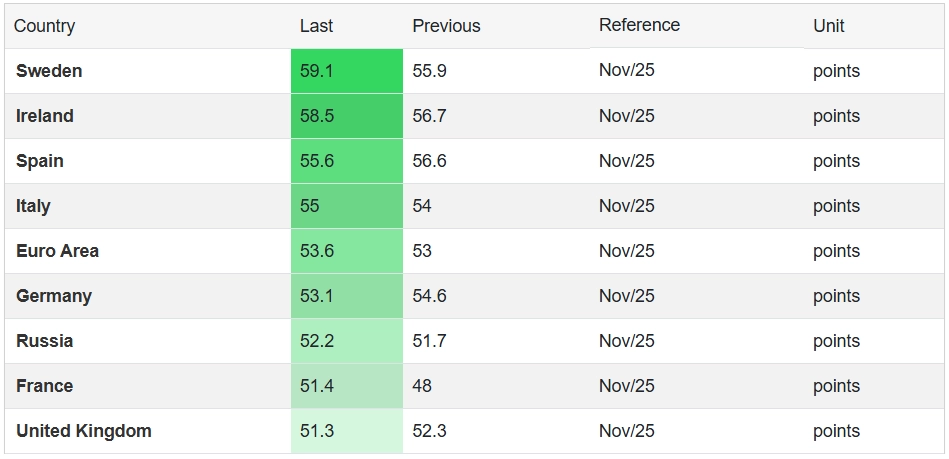Select the Italy row link
This screenshot has height=459, width=949.
pyautogui.click(x=33, y=206)
